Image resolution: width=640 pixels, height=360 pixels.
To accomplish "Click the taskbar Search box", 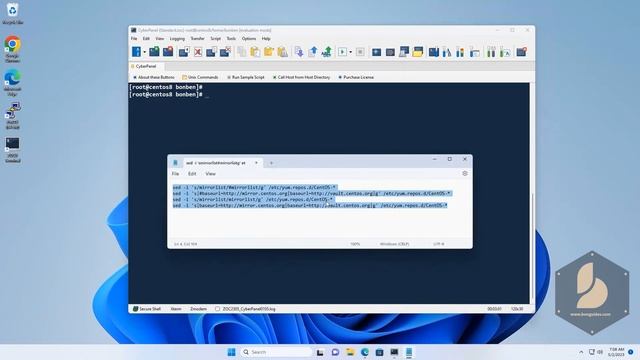I will pos(277,352).
